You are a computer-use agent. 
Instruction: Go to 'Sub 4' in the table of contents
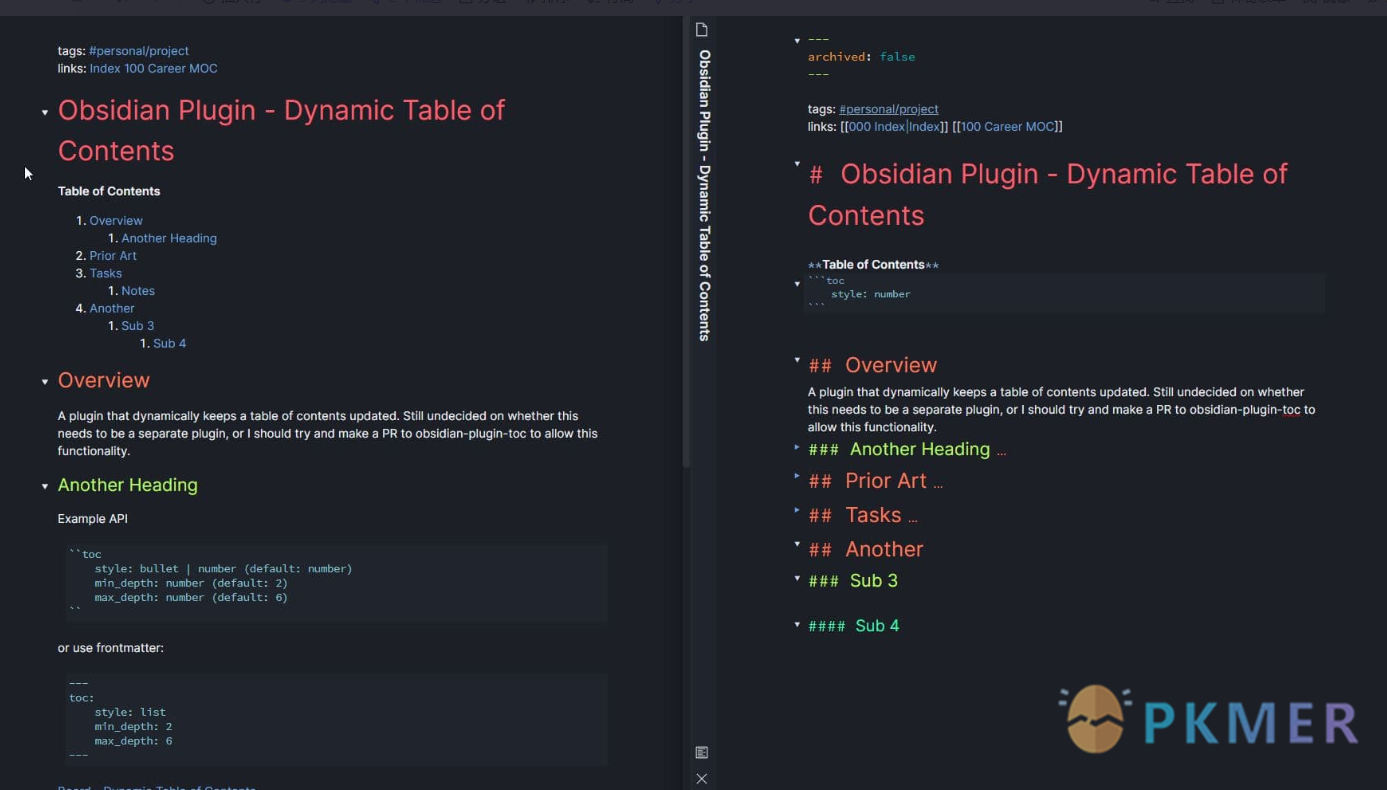click(x=169, y=344)
